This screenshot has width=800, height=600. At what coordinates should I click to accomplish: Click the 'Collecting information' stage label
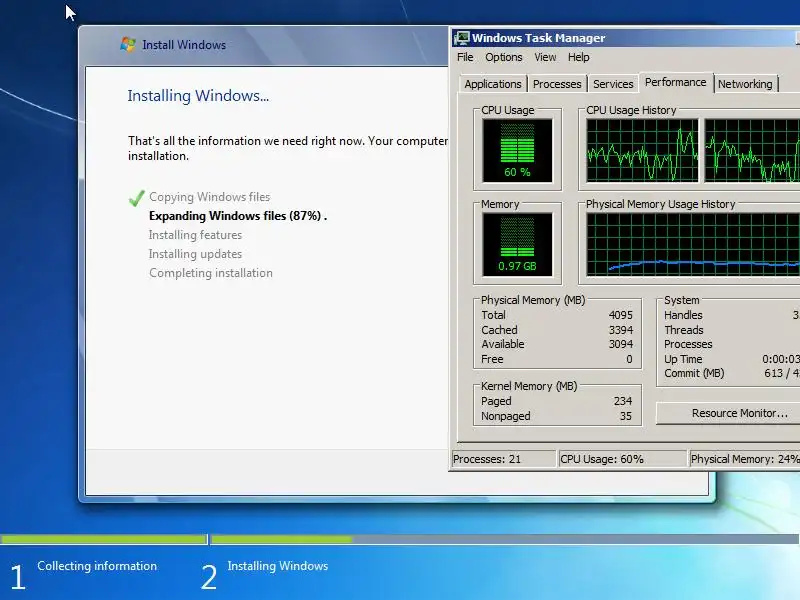[x=97, y=566]
